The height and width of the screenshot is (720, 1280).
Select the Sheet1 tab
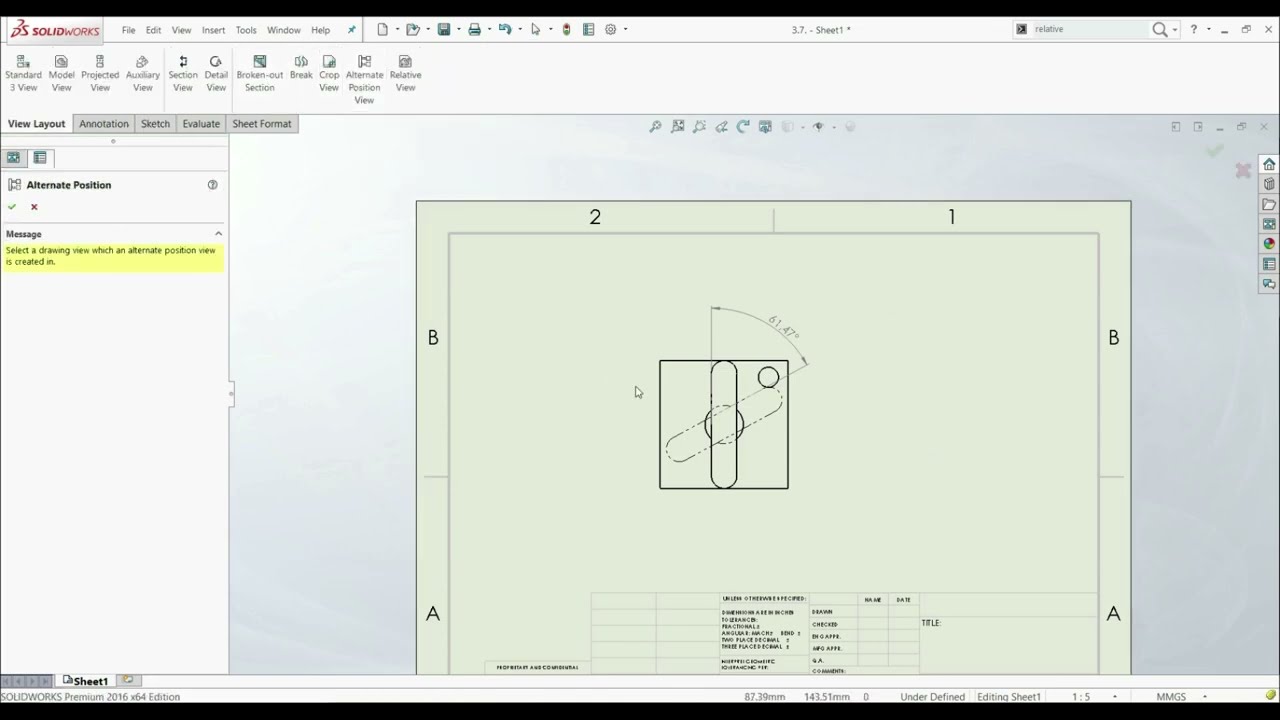[85, 681]
